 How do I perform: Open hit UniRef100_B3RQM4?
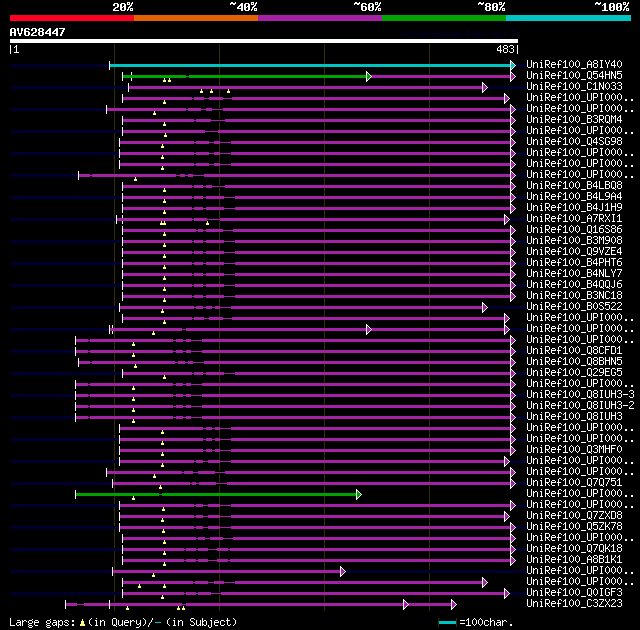tap(574, 120)
